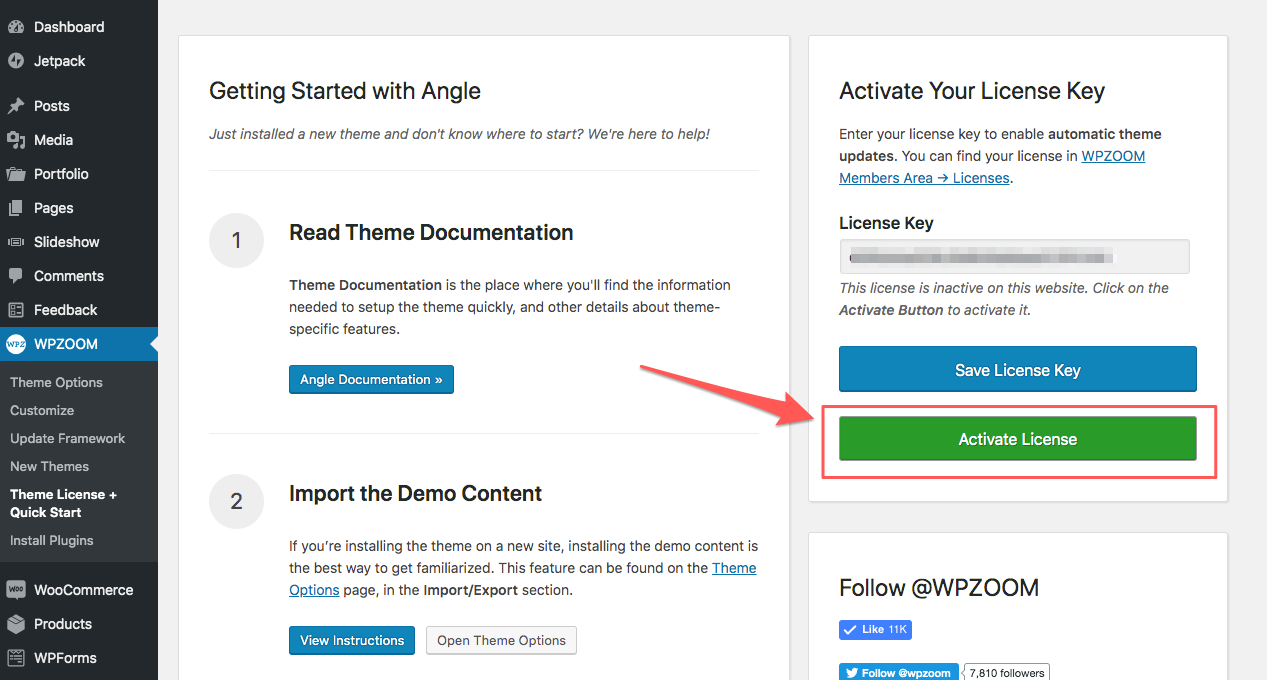Click the Facebook Like 11K button

[x=875, y=629]
